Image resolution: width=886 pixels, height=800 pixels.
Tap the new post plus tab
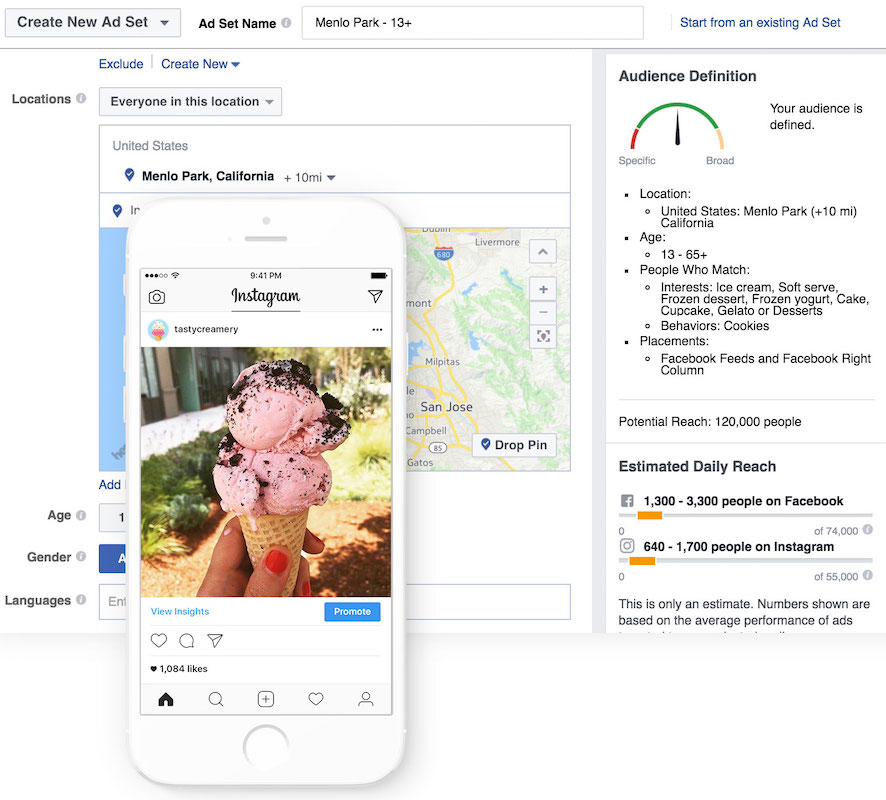(266, 699)
